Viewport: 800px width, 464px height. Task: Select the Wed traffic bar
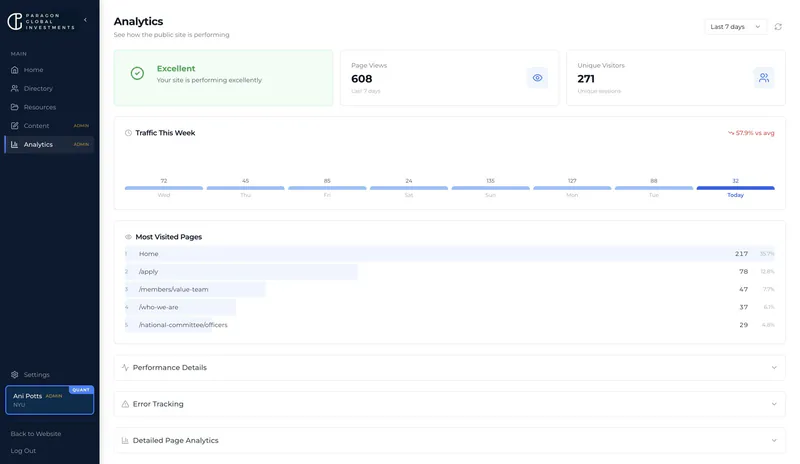(164, 188)
